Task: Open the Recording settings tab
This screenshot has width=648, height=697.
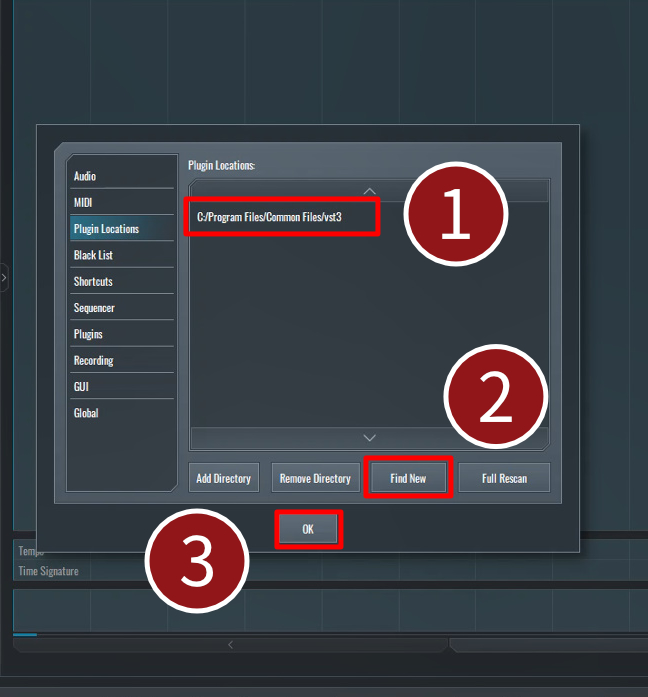Action: (93, 360)
